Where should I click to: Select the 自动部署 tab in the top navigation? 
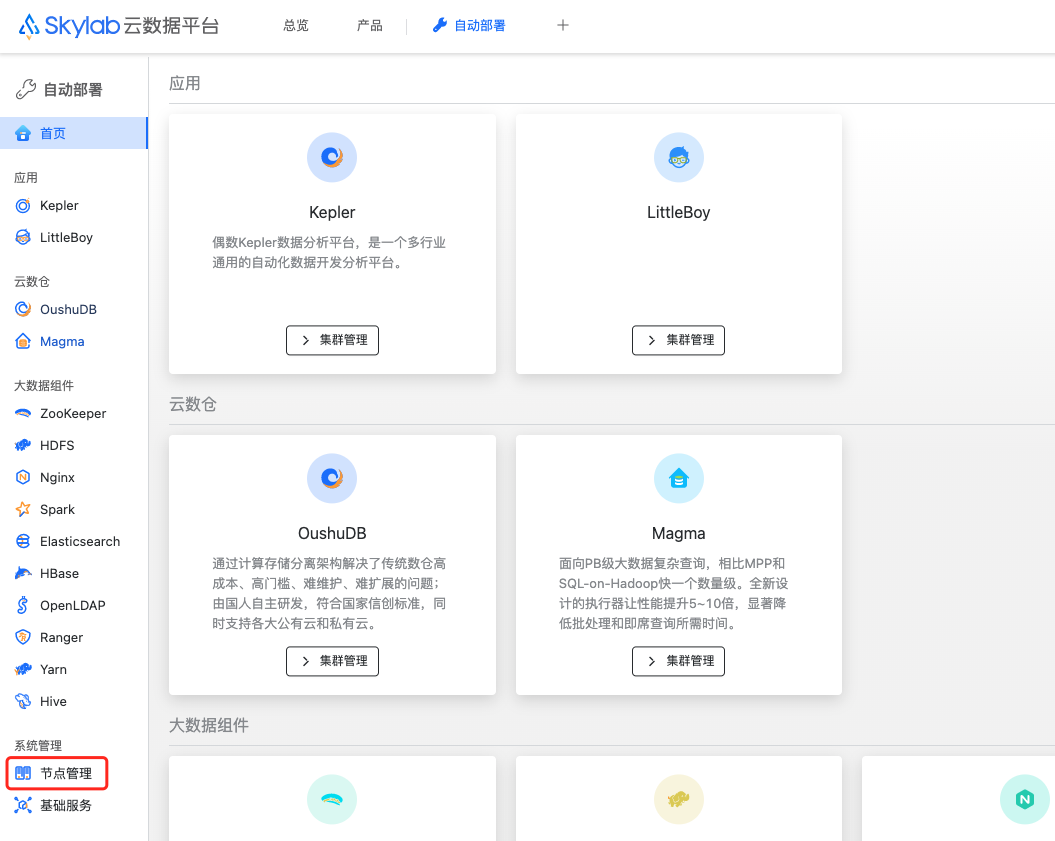click(469, 26)
